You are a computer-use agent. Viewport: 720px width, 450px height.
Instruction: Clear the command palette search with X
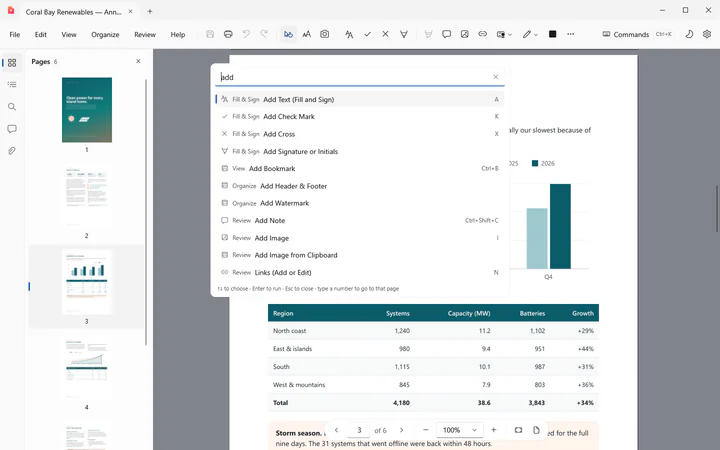[495, 77]
